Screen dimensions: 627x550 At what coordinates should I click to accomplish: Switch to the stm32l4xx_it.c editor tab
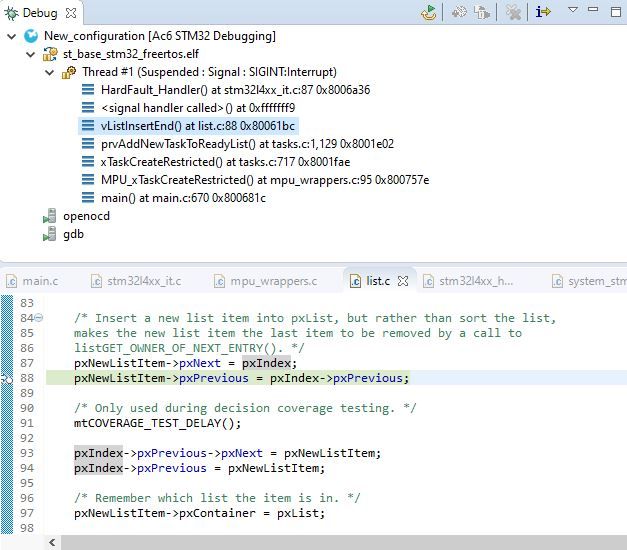coord(136,281)
